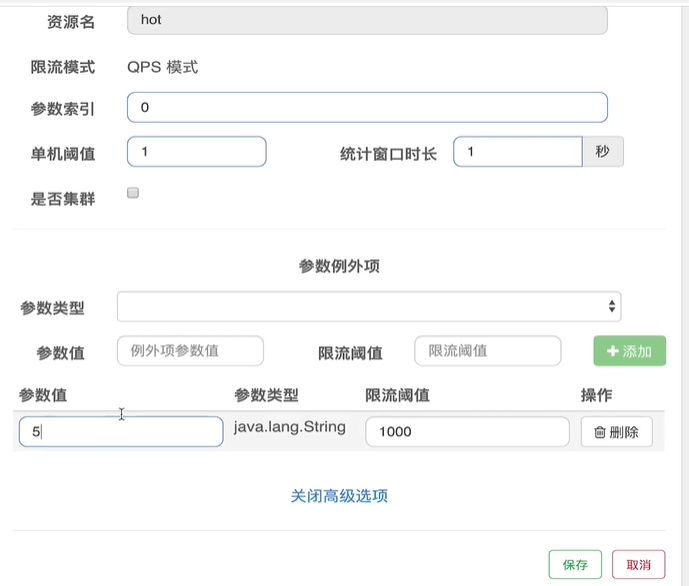Click the QPS 模式 text
Screen dimensions: 689x586
pos(163,67)
